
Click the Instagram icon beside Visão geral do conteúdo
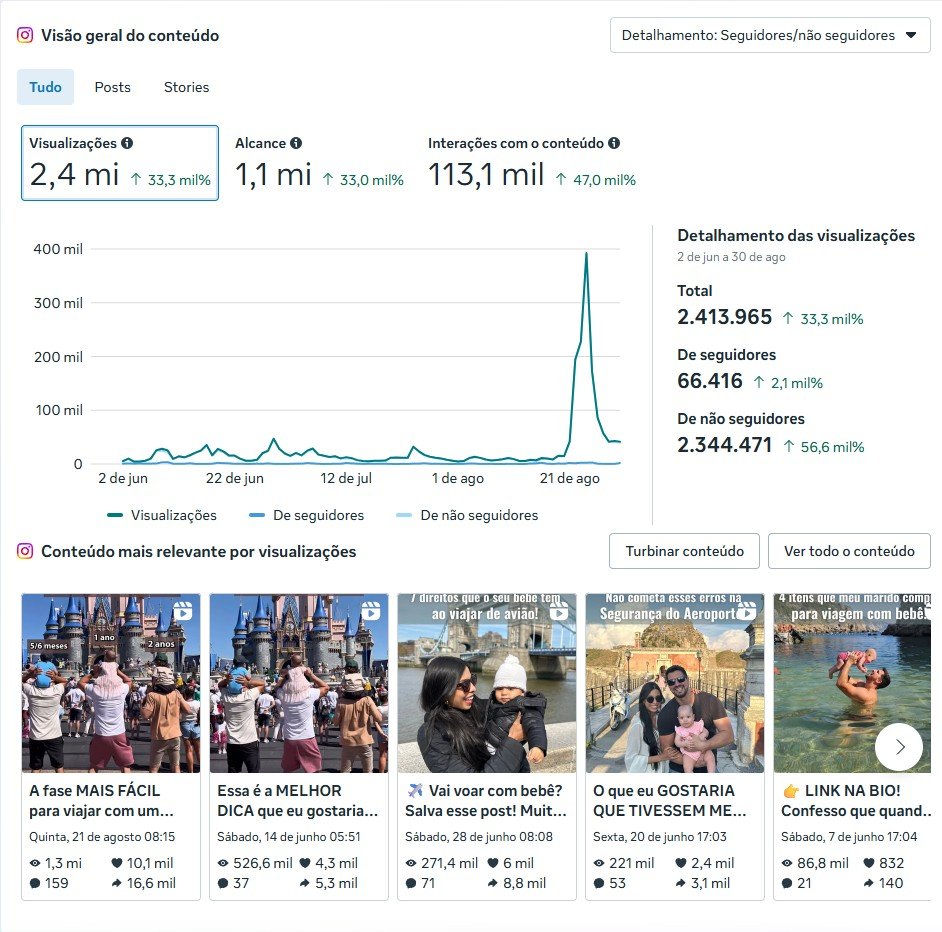25,35
